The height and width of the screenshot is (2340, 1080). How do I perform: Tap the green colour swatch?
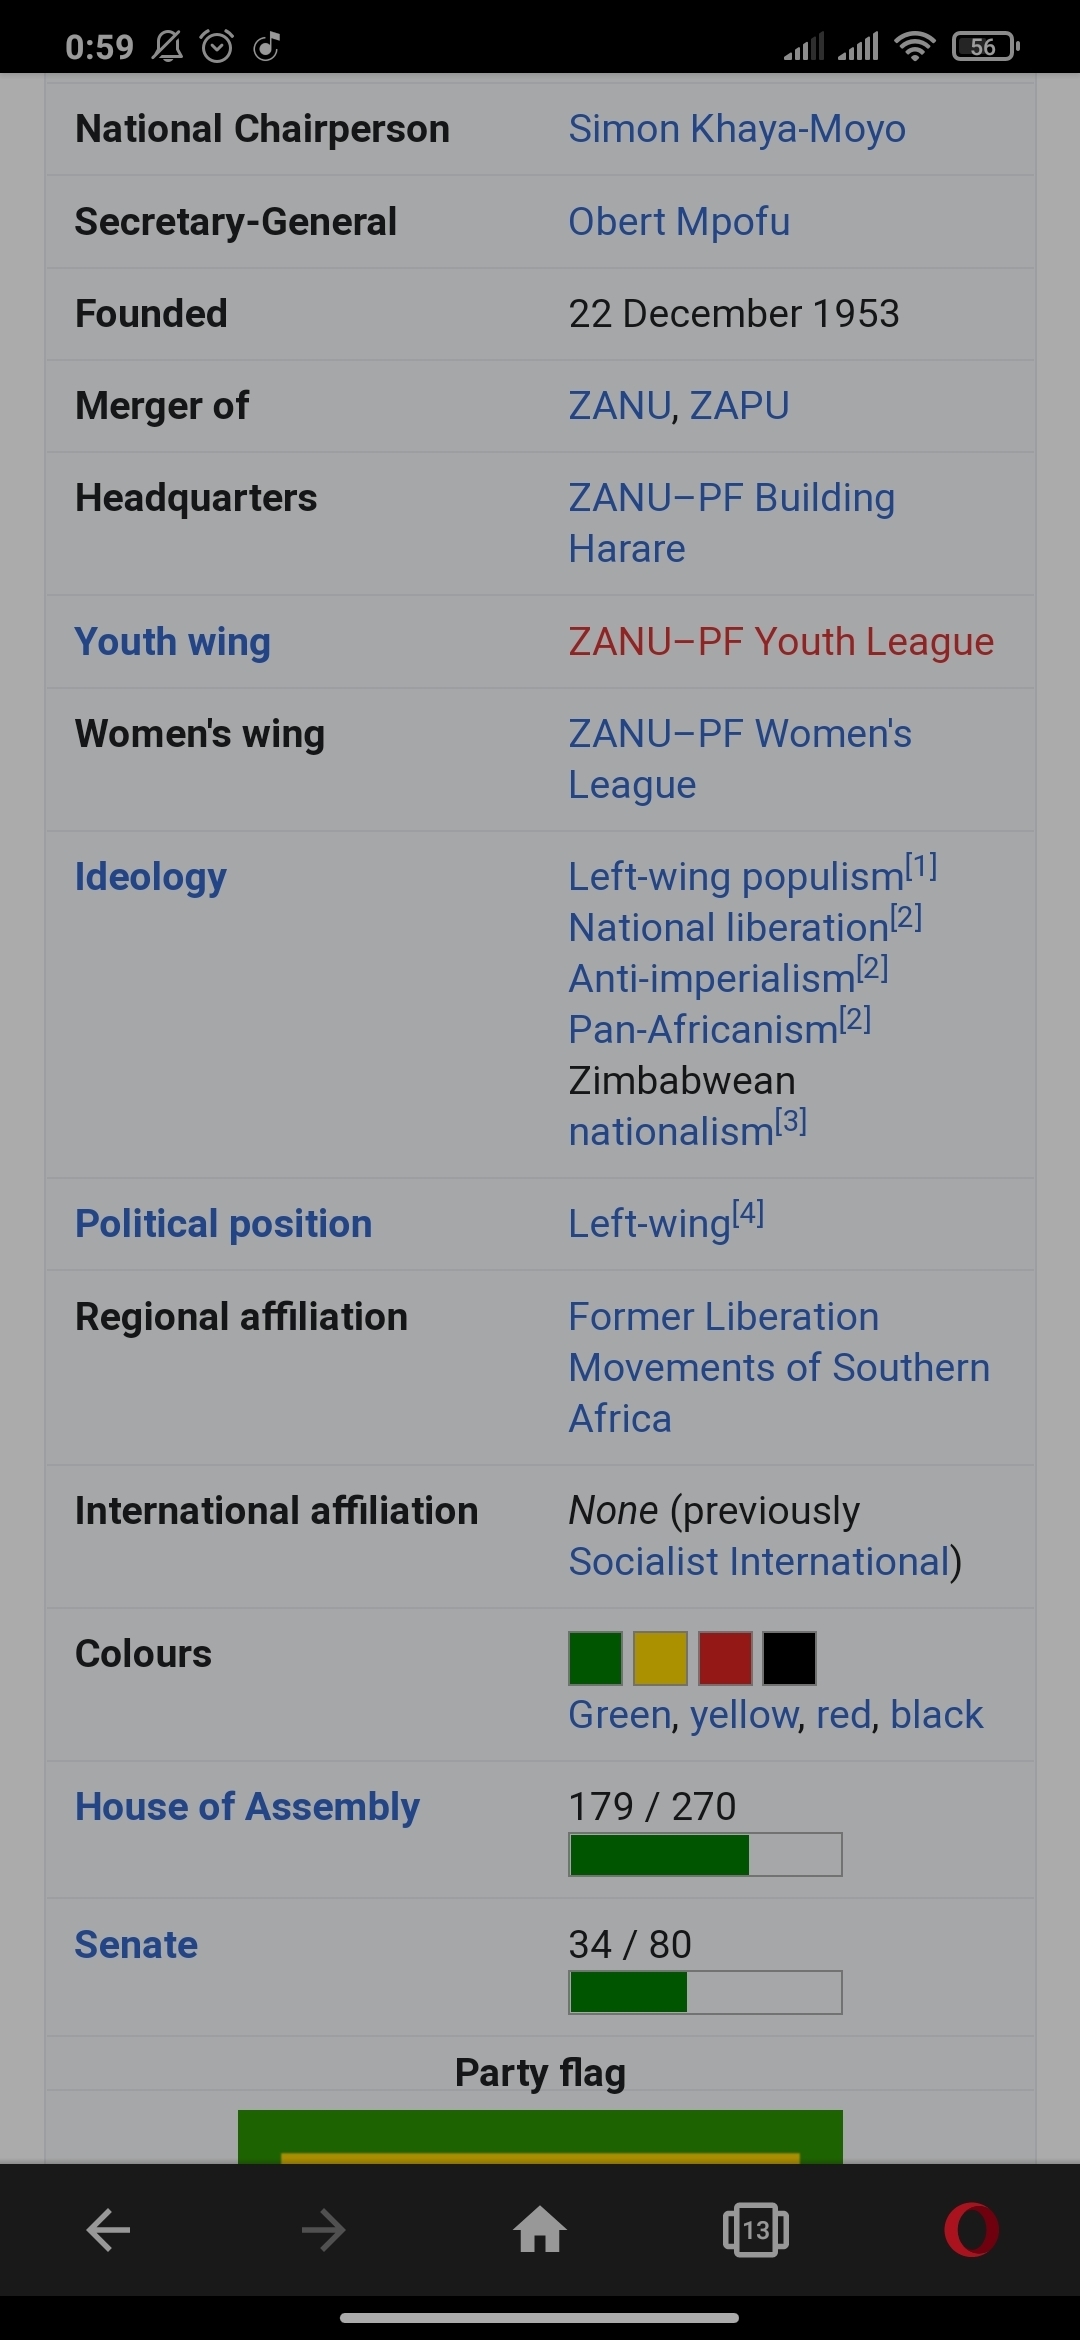[595, 1658]
